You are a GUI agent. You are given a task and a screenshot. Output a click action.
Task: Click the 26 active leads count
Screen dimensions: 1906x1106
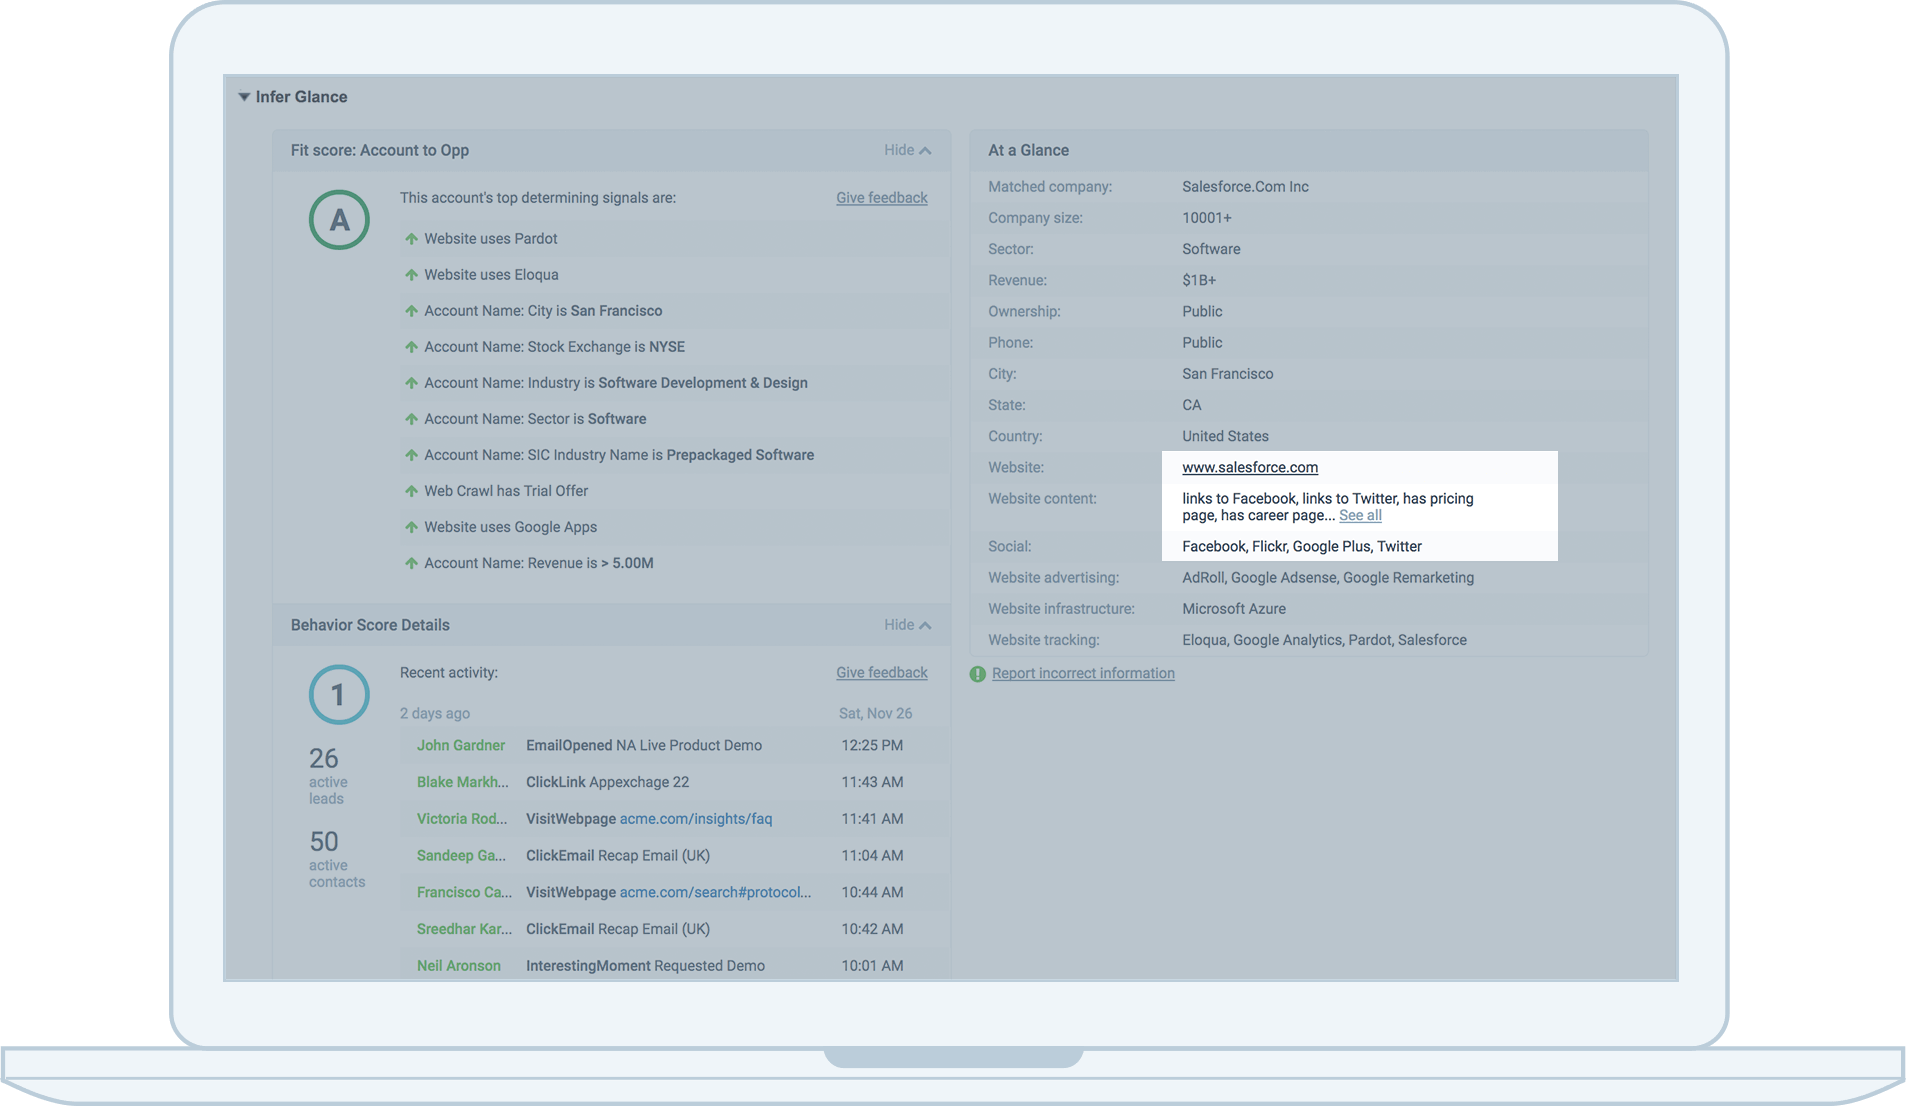[324, 759]
